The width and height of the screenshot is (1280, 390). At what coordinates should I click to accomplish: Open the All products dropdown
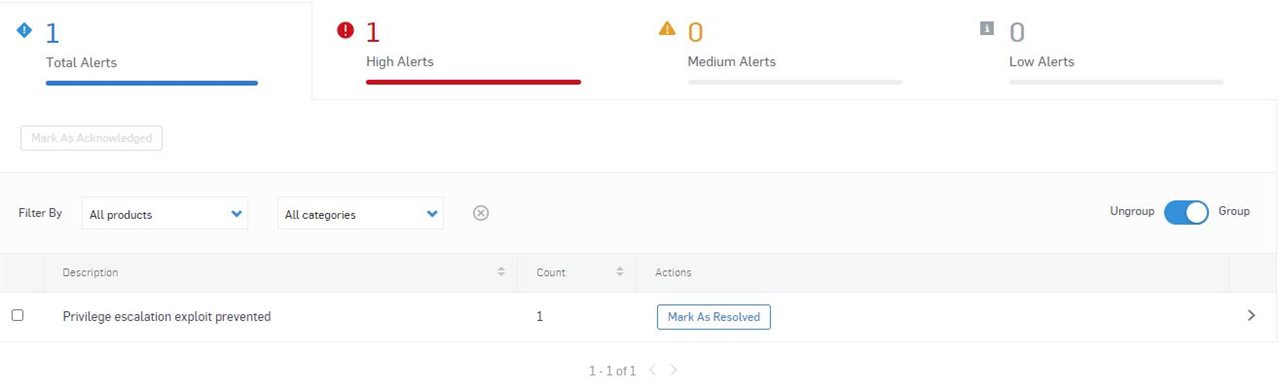pos(165,213)
